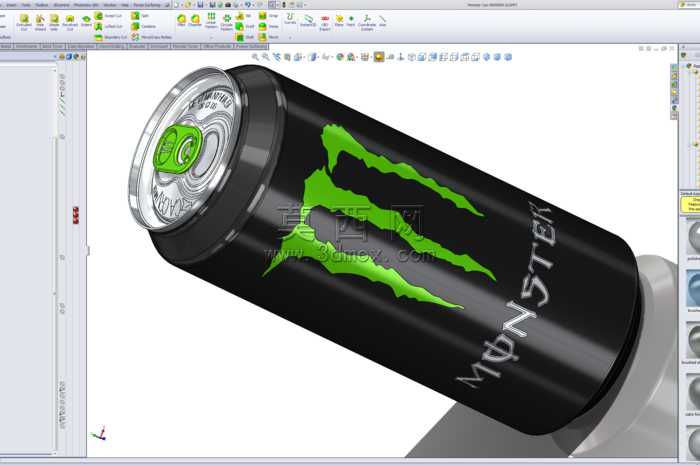Select the Coordinate System tool
This screenshot has width=700, height=465.
(367, 22)
